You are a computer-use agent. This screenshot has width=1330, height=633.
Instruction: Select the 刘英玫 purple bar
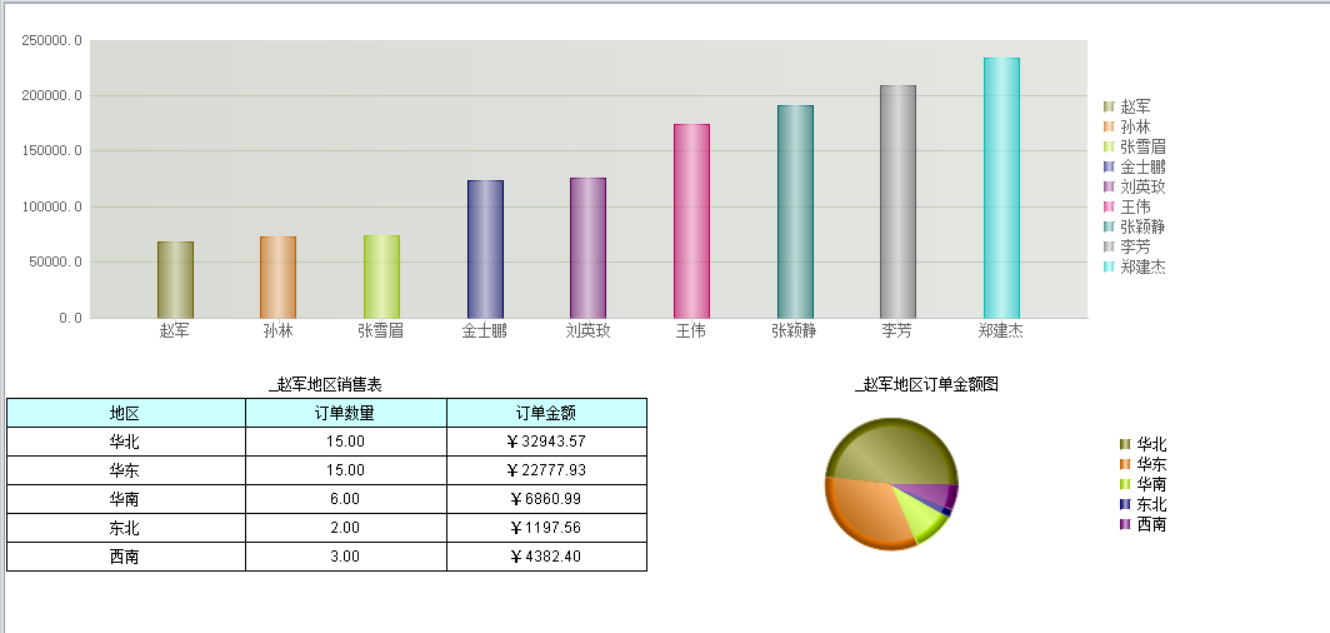click(588, 249)
